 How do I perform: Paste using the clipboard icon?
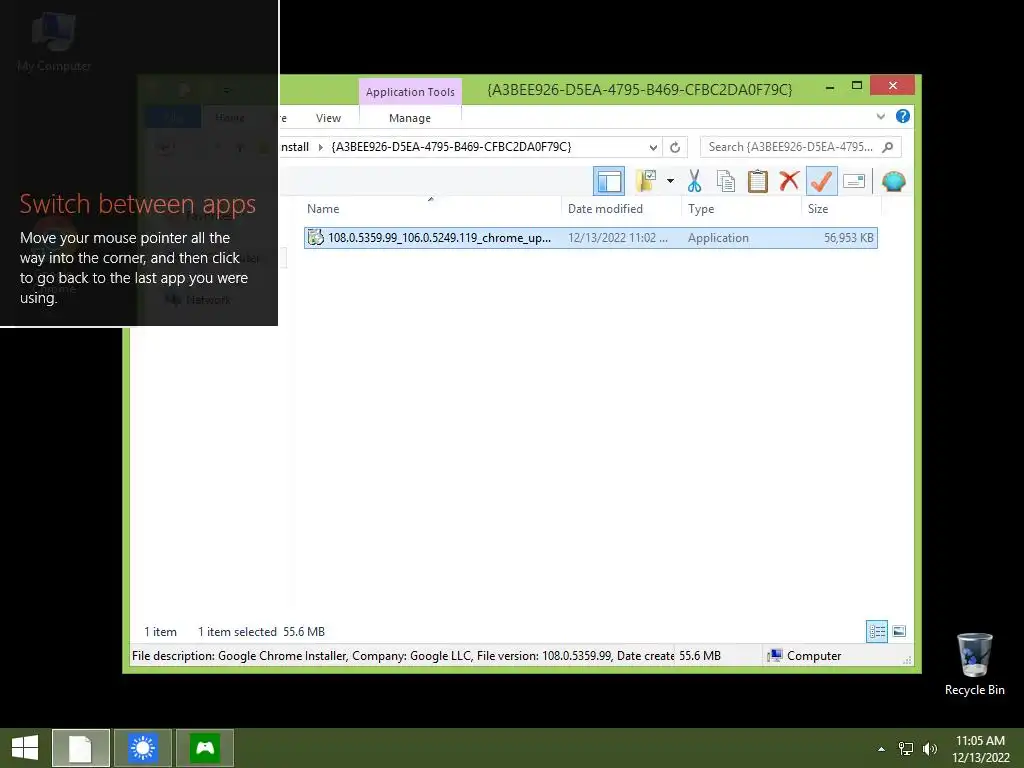click(x=758, y=181)
